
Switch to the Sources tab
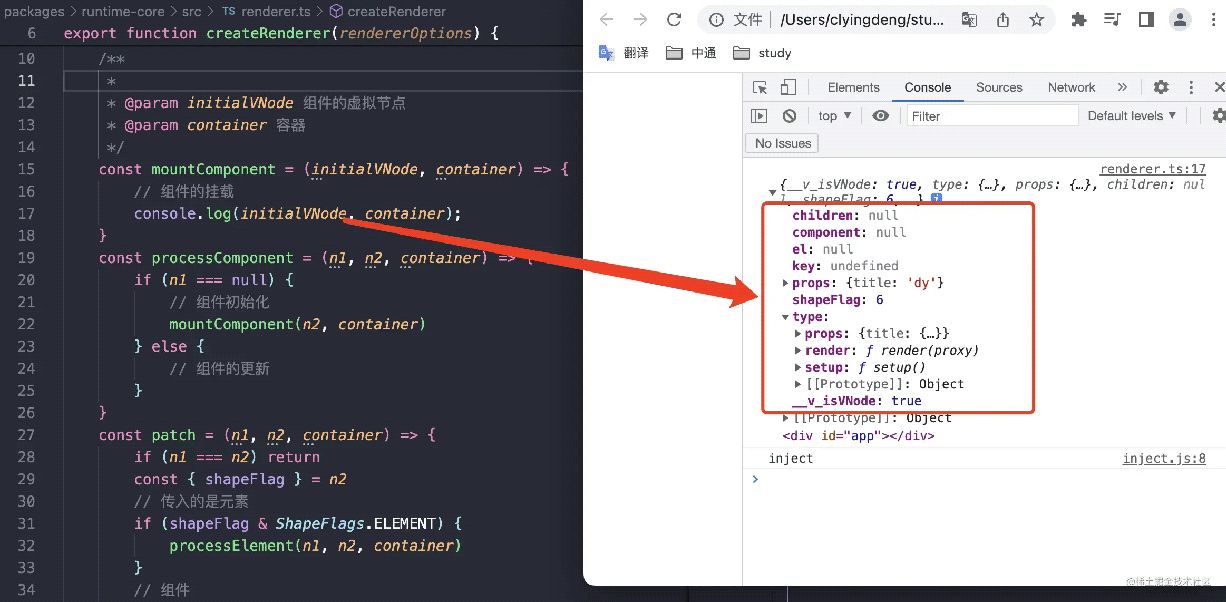coord(998,87)
